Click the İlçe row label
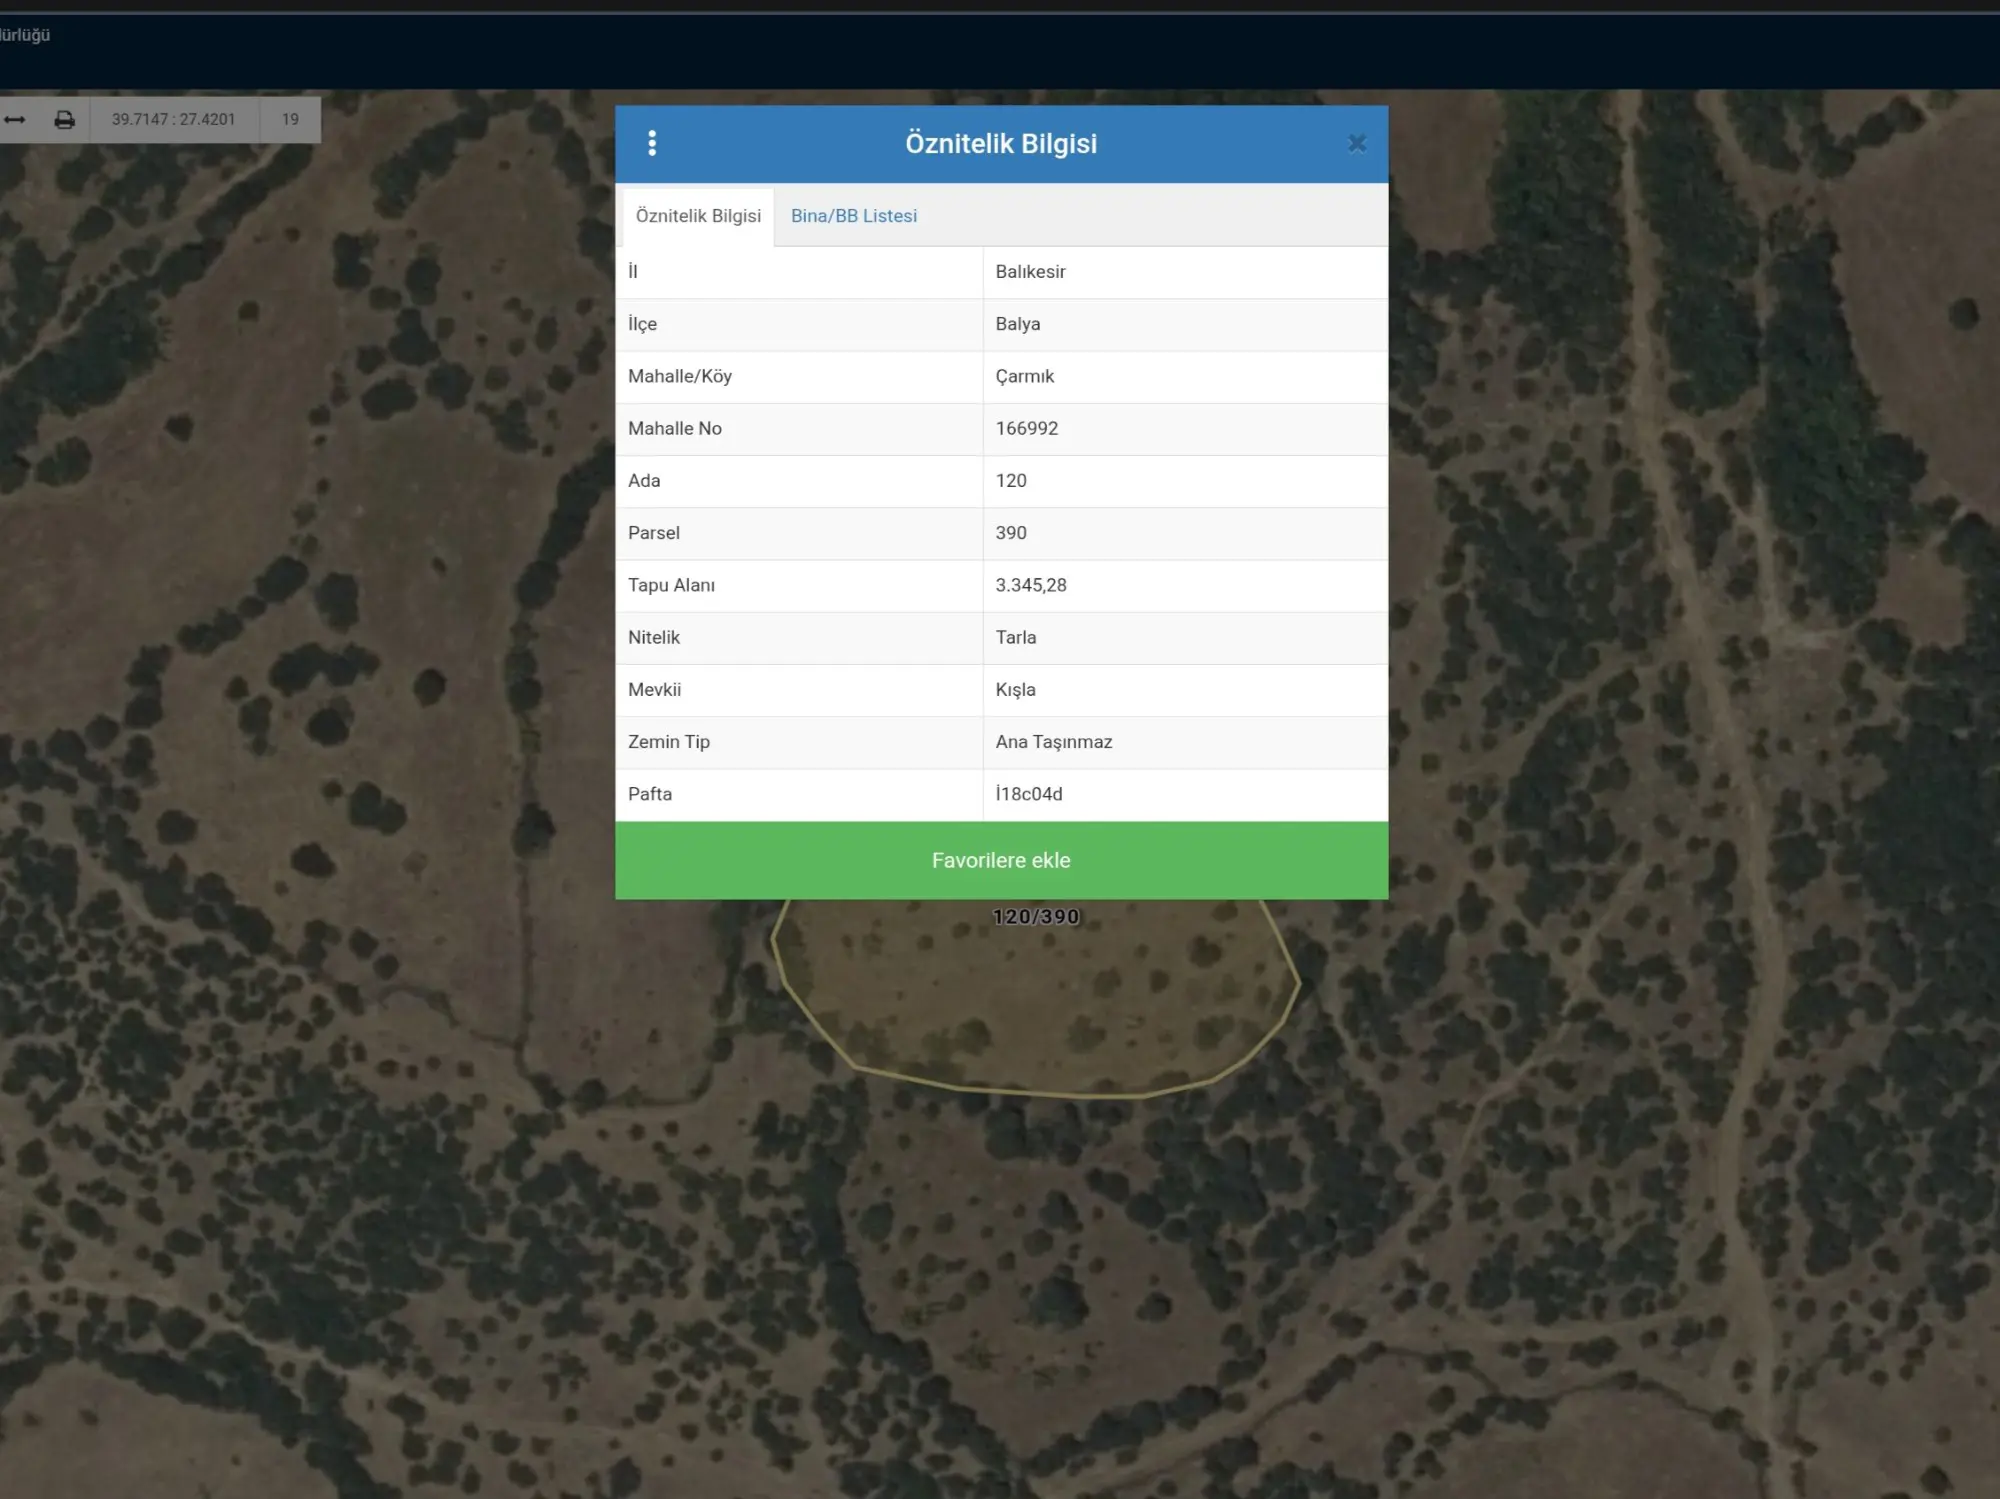 tap(642, 324)
